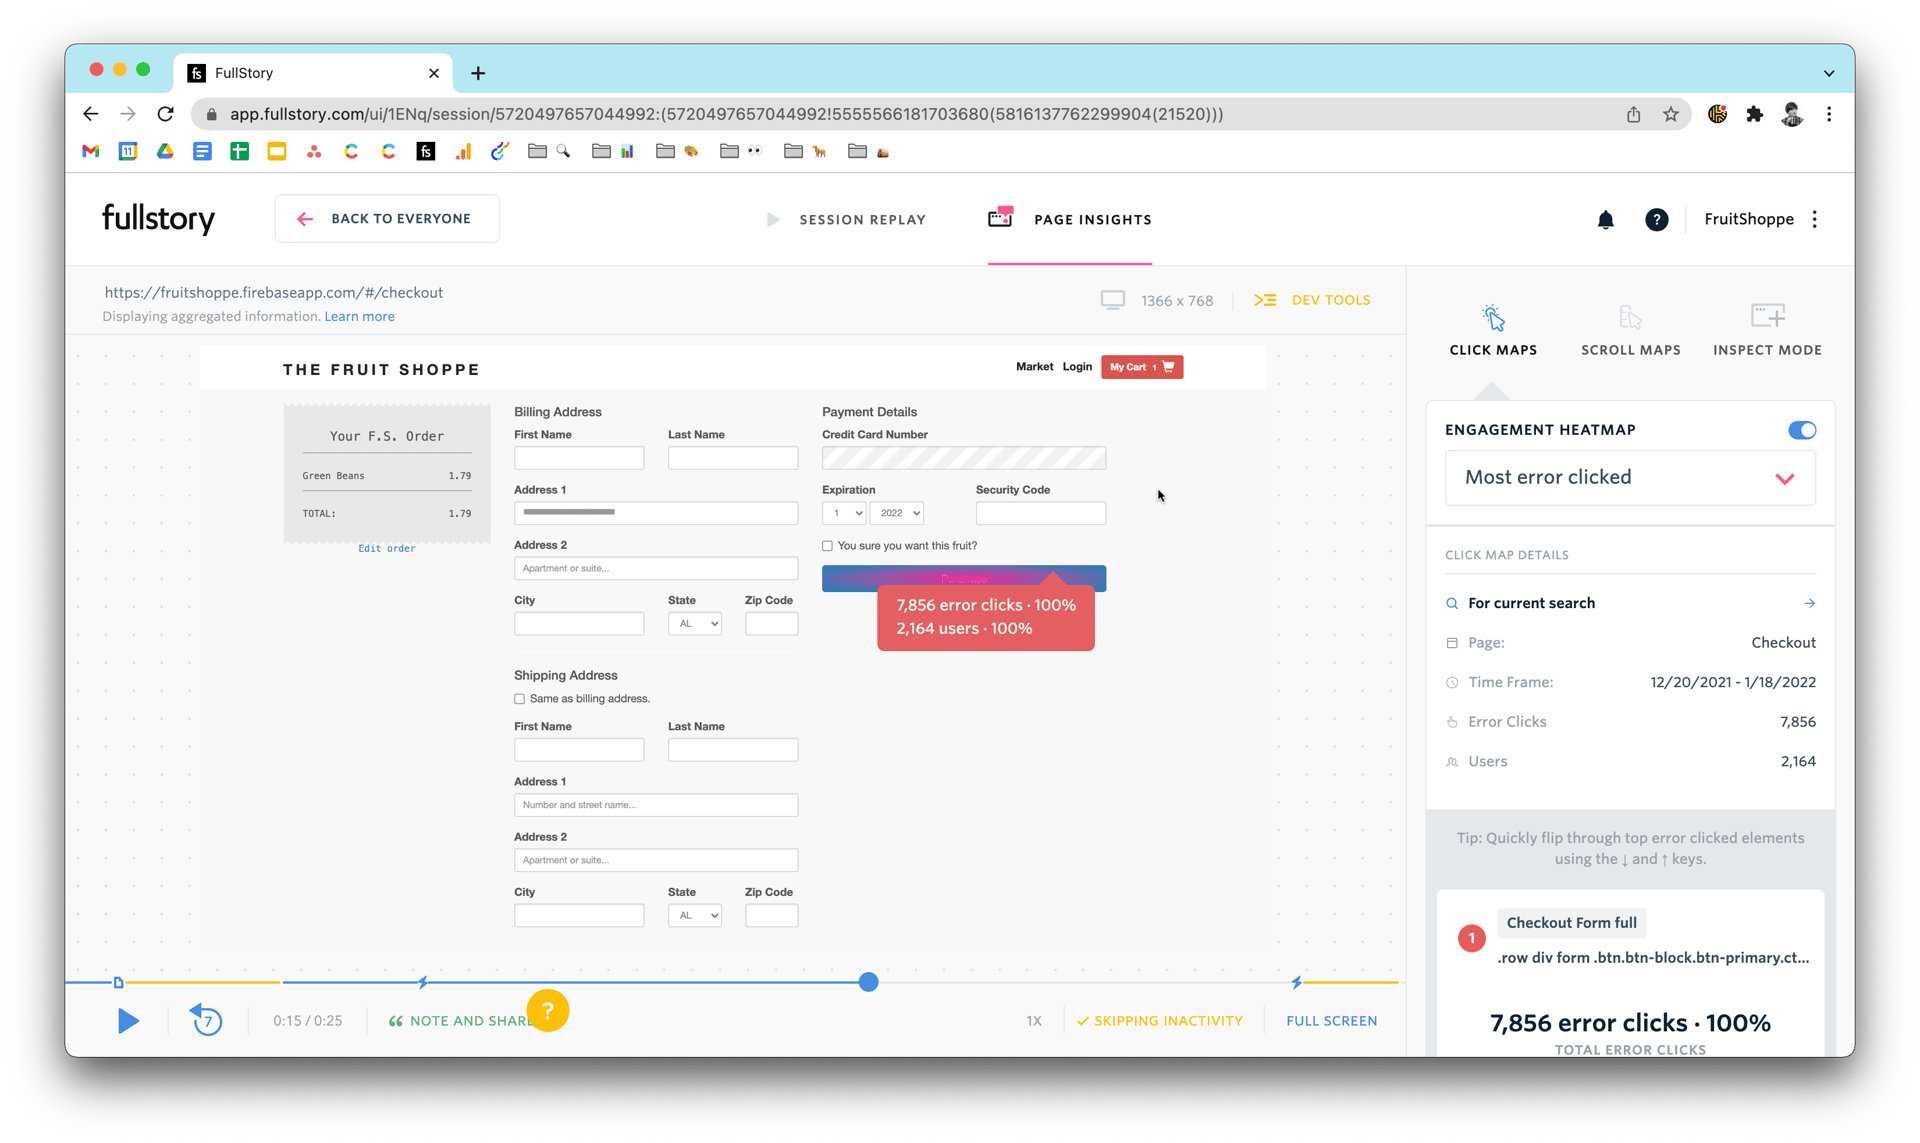Screen dimensions: 1920x1143
Task: Rewind the replay 7 seconds
Action: (206, 1020)
